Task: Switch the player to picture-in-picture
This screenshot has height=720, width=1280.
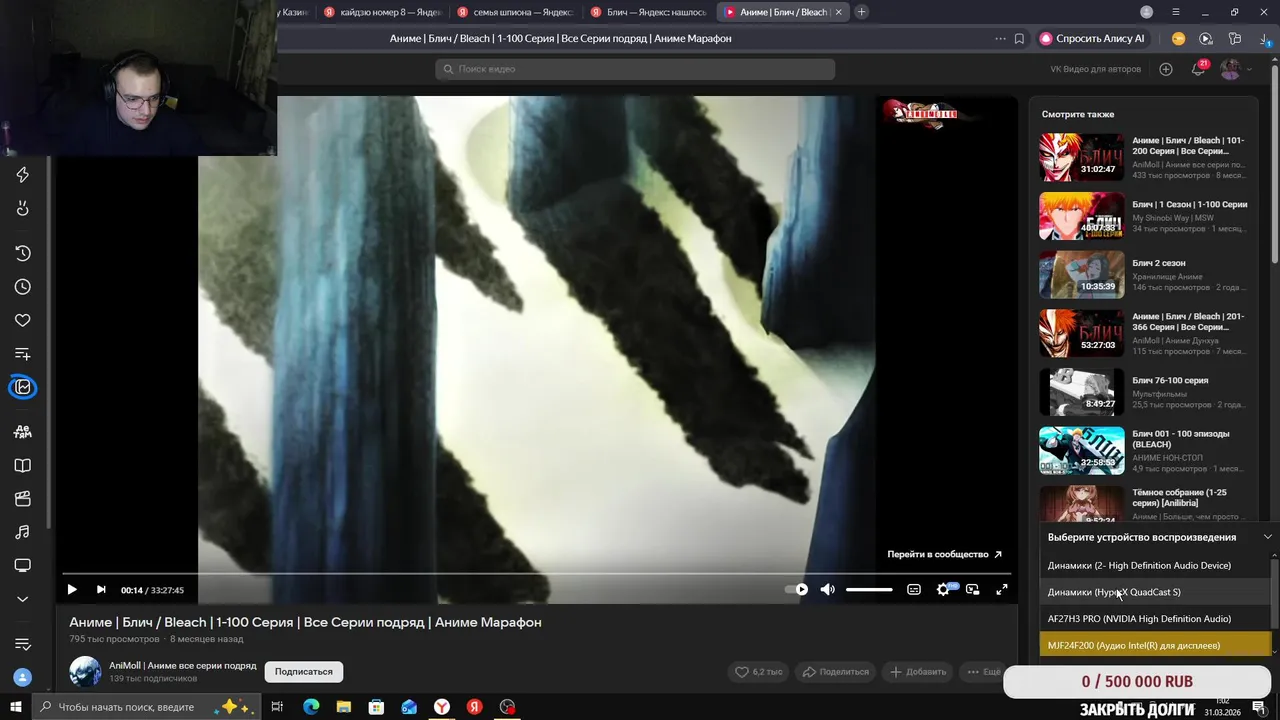Action: point(972,590)
